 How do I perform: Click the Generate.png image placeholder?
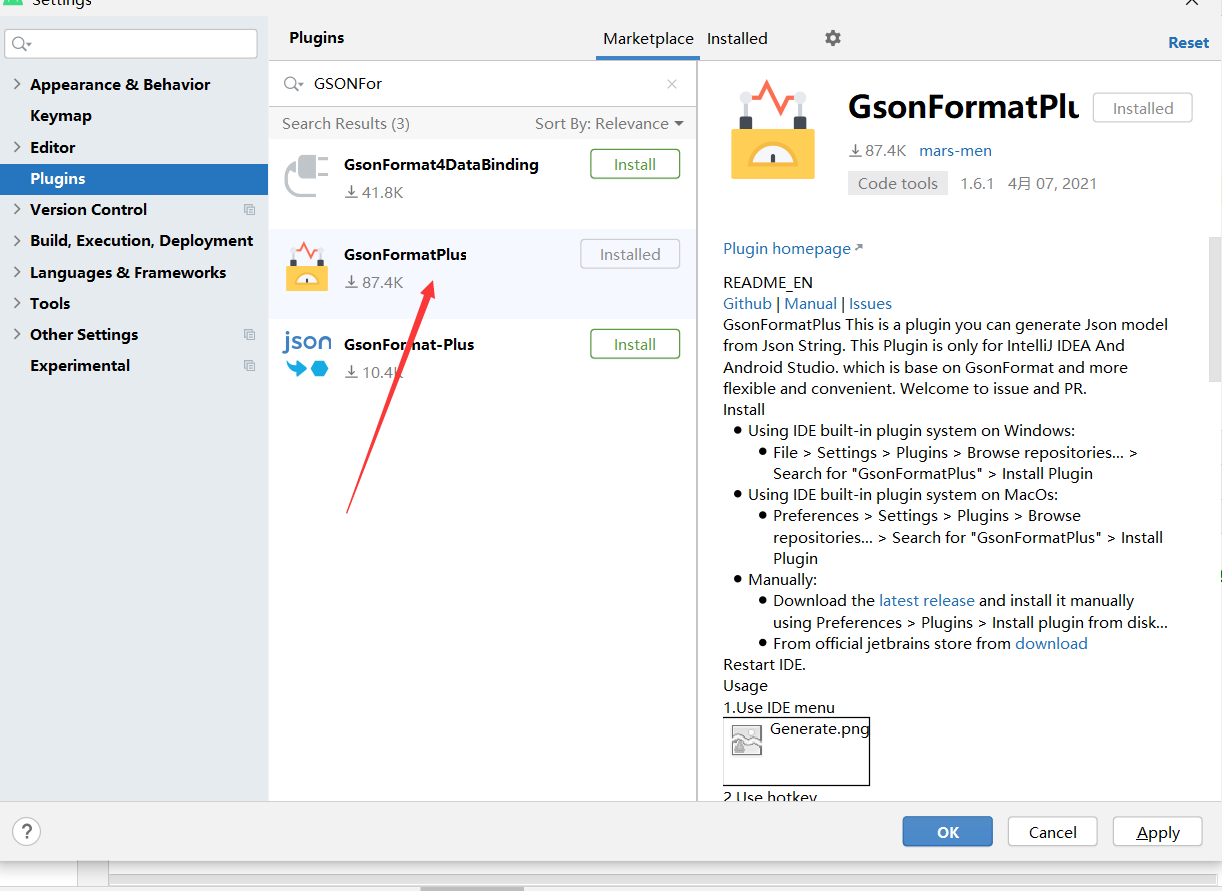coord(796,751)
